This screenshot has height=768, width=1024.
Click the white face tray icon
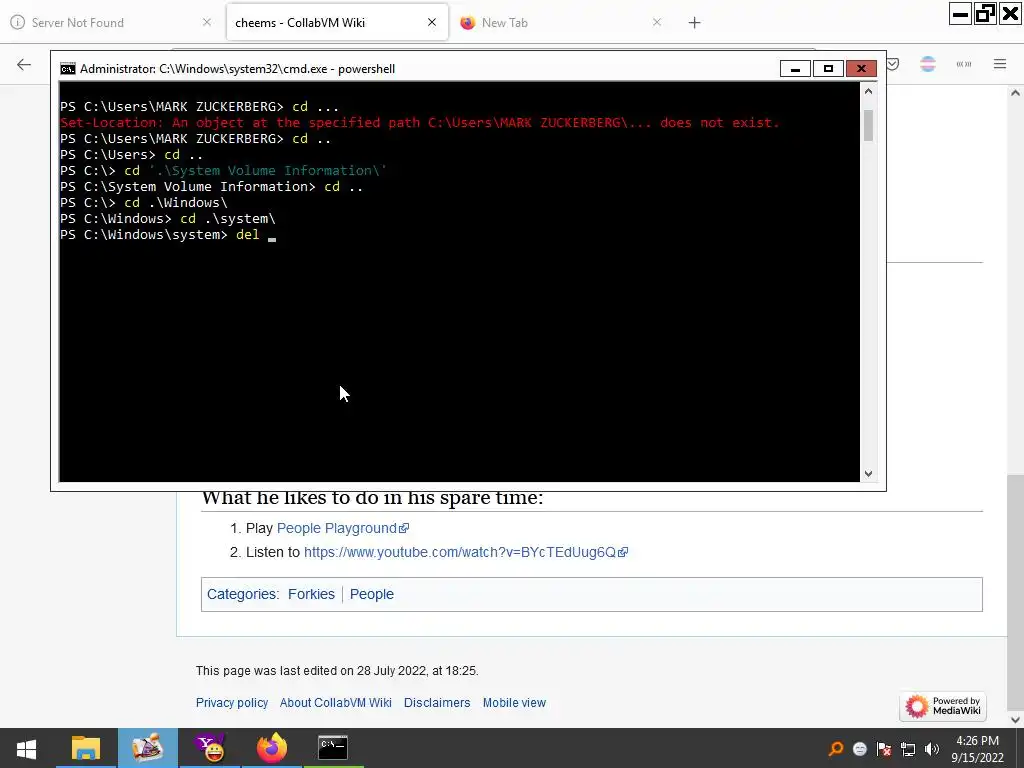click(860, 749)
